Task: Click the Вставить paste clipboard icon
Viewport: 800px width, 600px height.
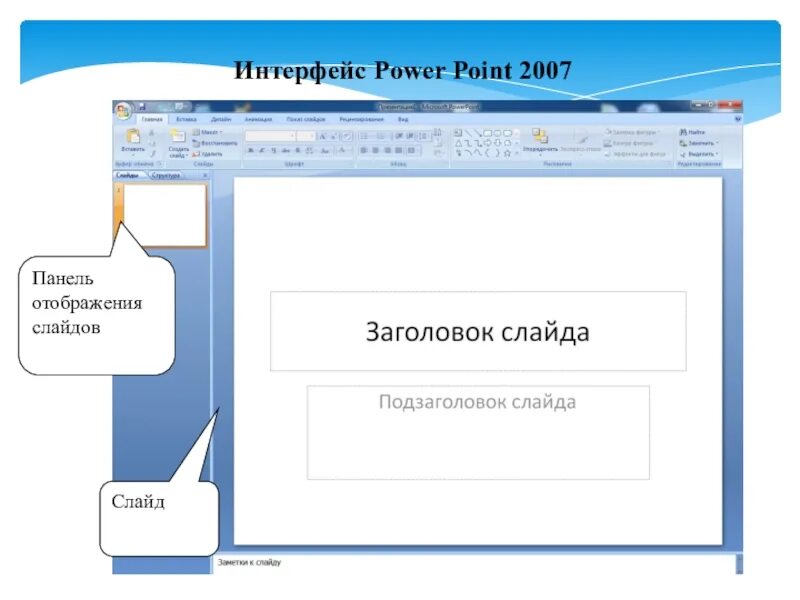Action: (x=133, y=137)
